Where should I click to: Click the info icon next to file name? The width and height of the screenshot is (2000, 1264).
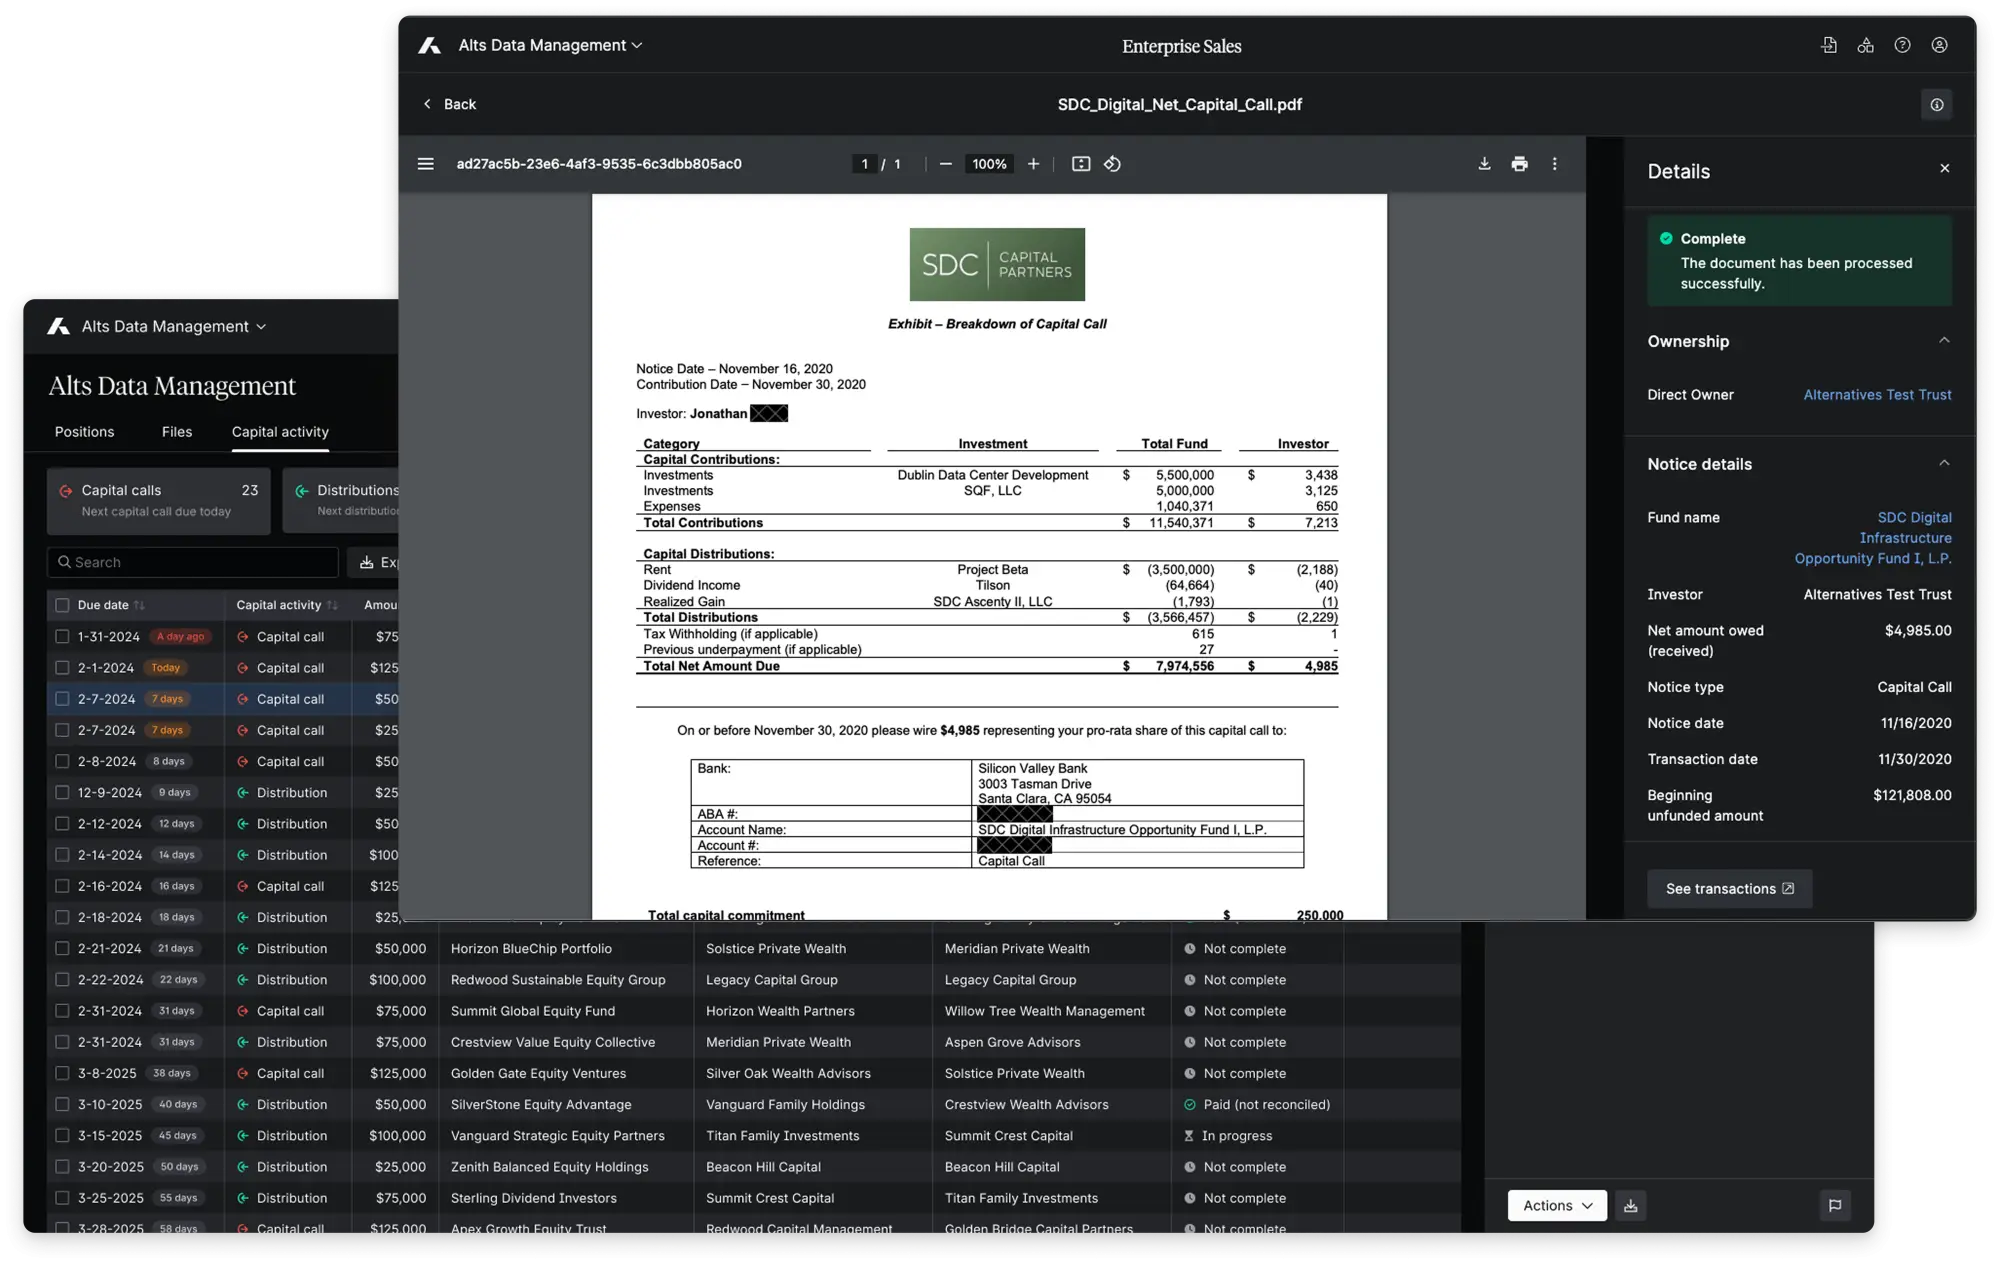pyautogui.click(x=1937, y=105)
